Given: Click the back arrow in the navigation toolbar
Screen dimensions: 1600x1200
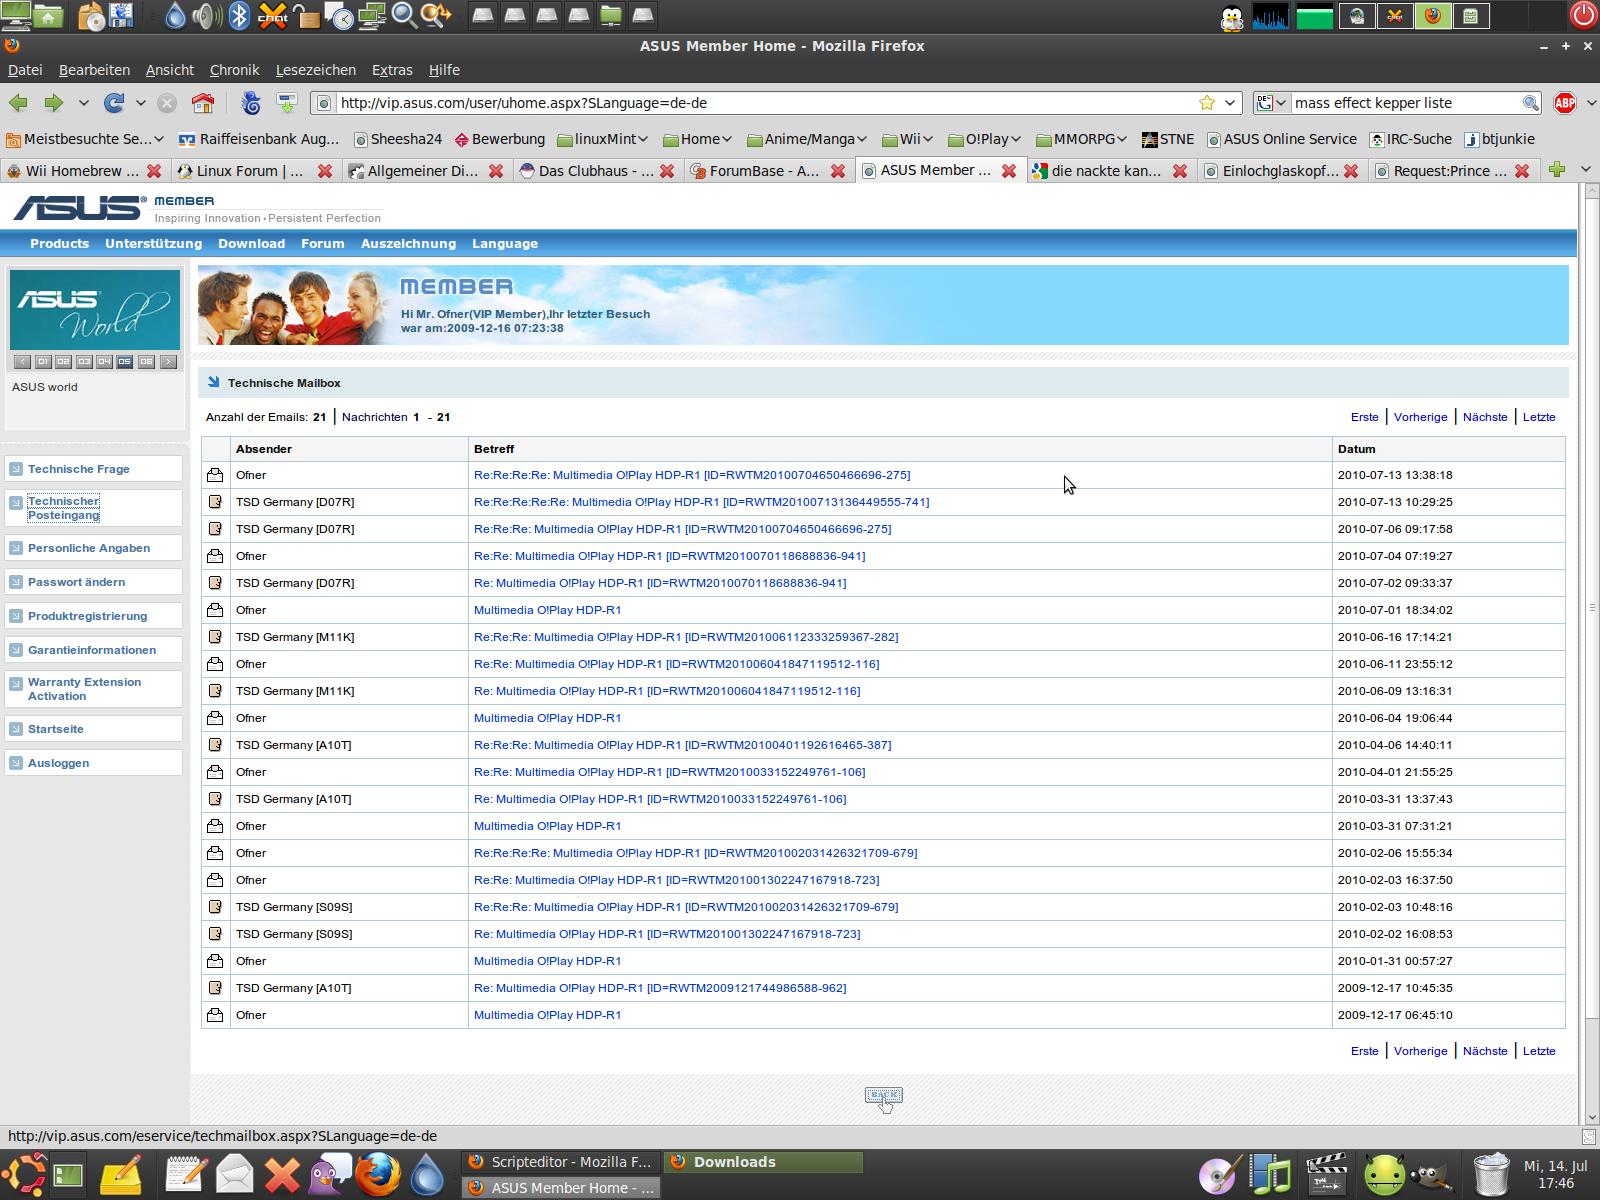Looking at the screenshot, I should [x=18, y=103].
